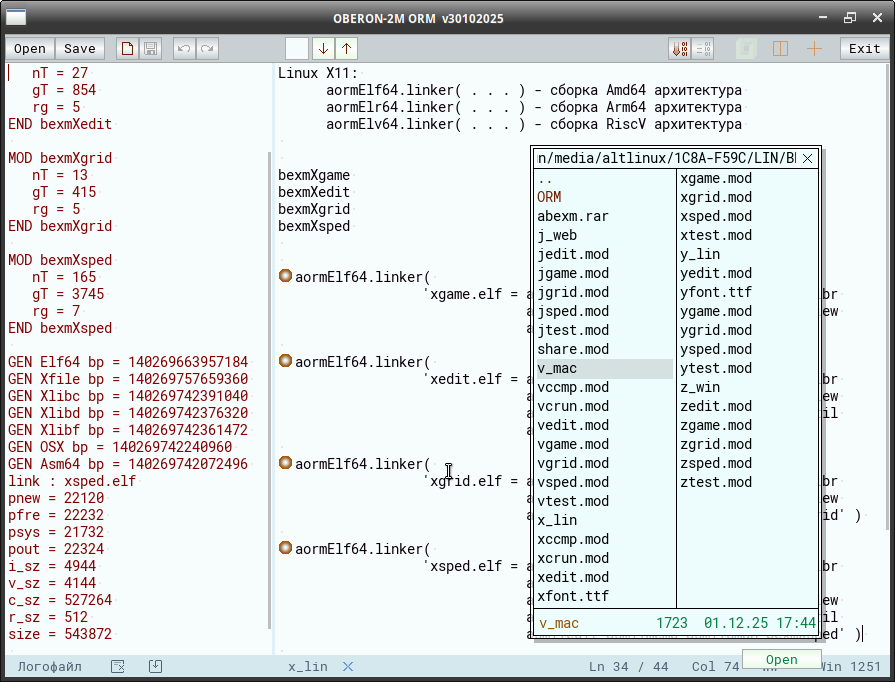Click the binary sort icon with red arrow
Viewport: 895px width, 682px height.
tap(679, 49)
